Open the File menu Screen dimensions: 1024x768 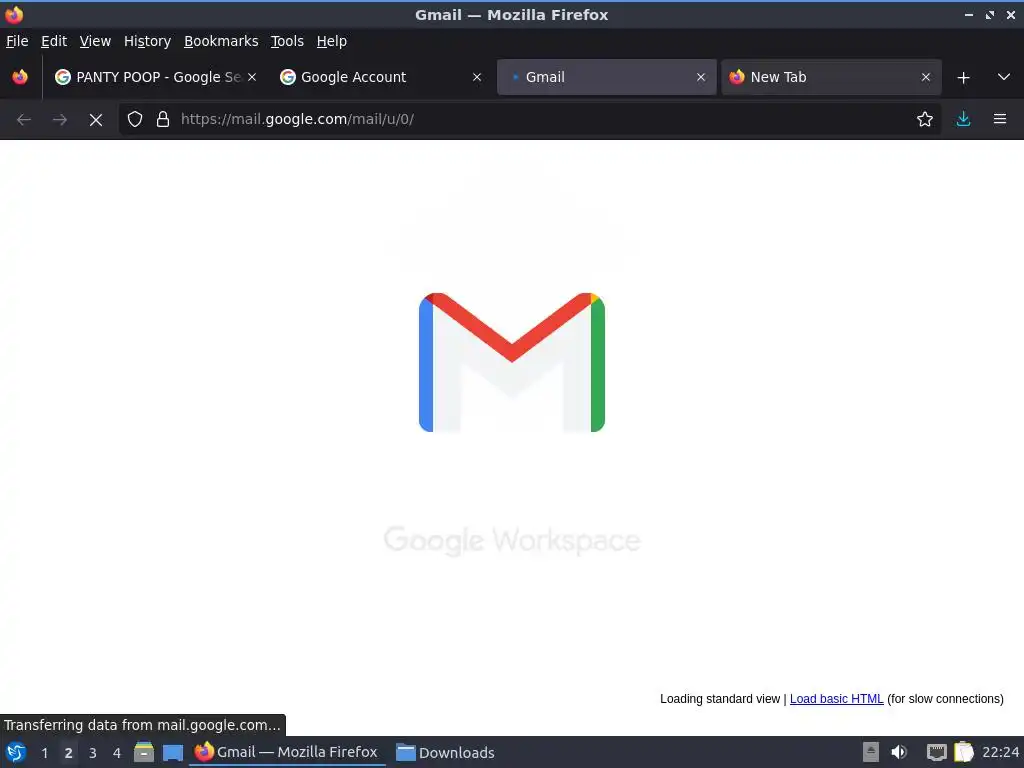pyautogui.click(x=17, y=41)
